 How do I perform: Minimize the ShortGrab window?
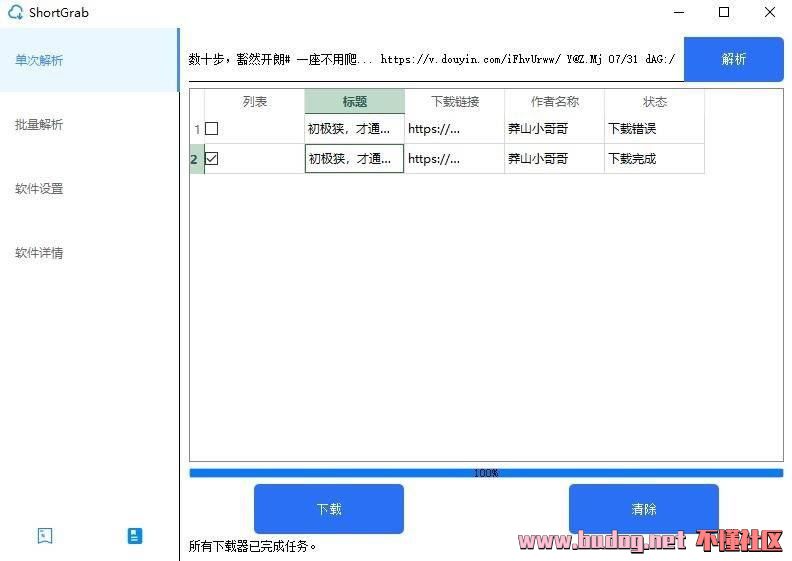tap(679, 12)
